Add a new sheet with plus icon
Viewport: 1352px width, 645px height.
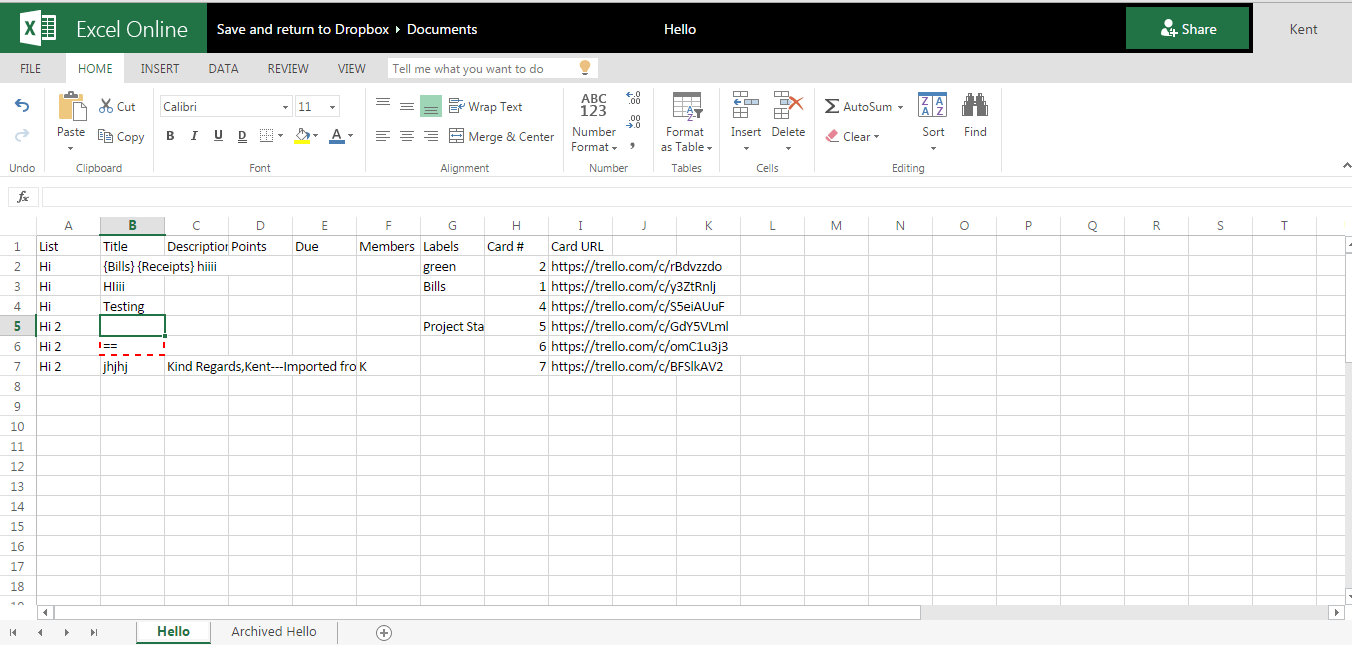(384, 632)
